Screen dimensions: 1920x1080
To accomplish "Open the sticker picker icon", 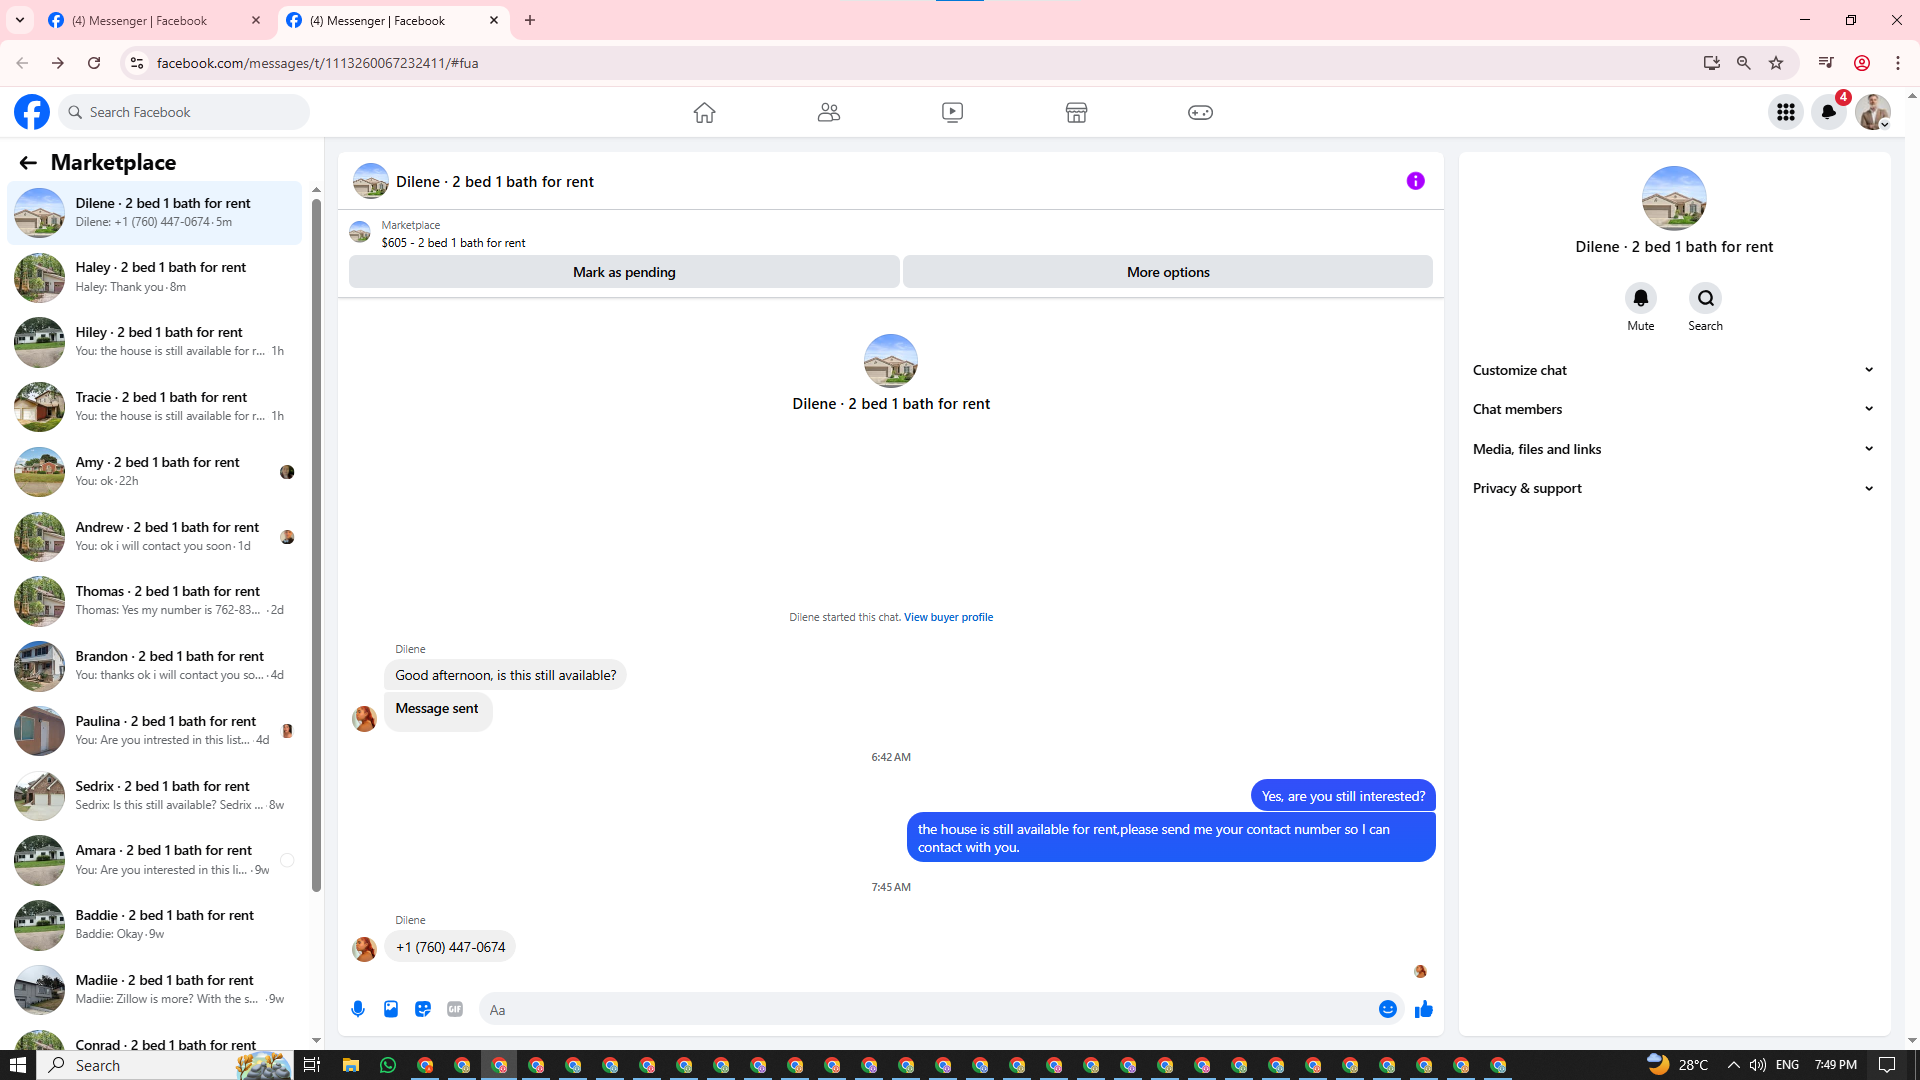I will (423, 1009).
